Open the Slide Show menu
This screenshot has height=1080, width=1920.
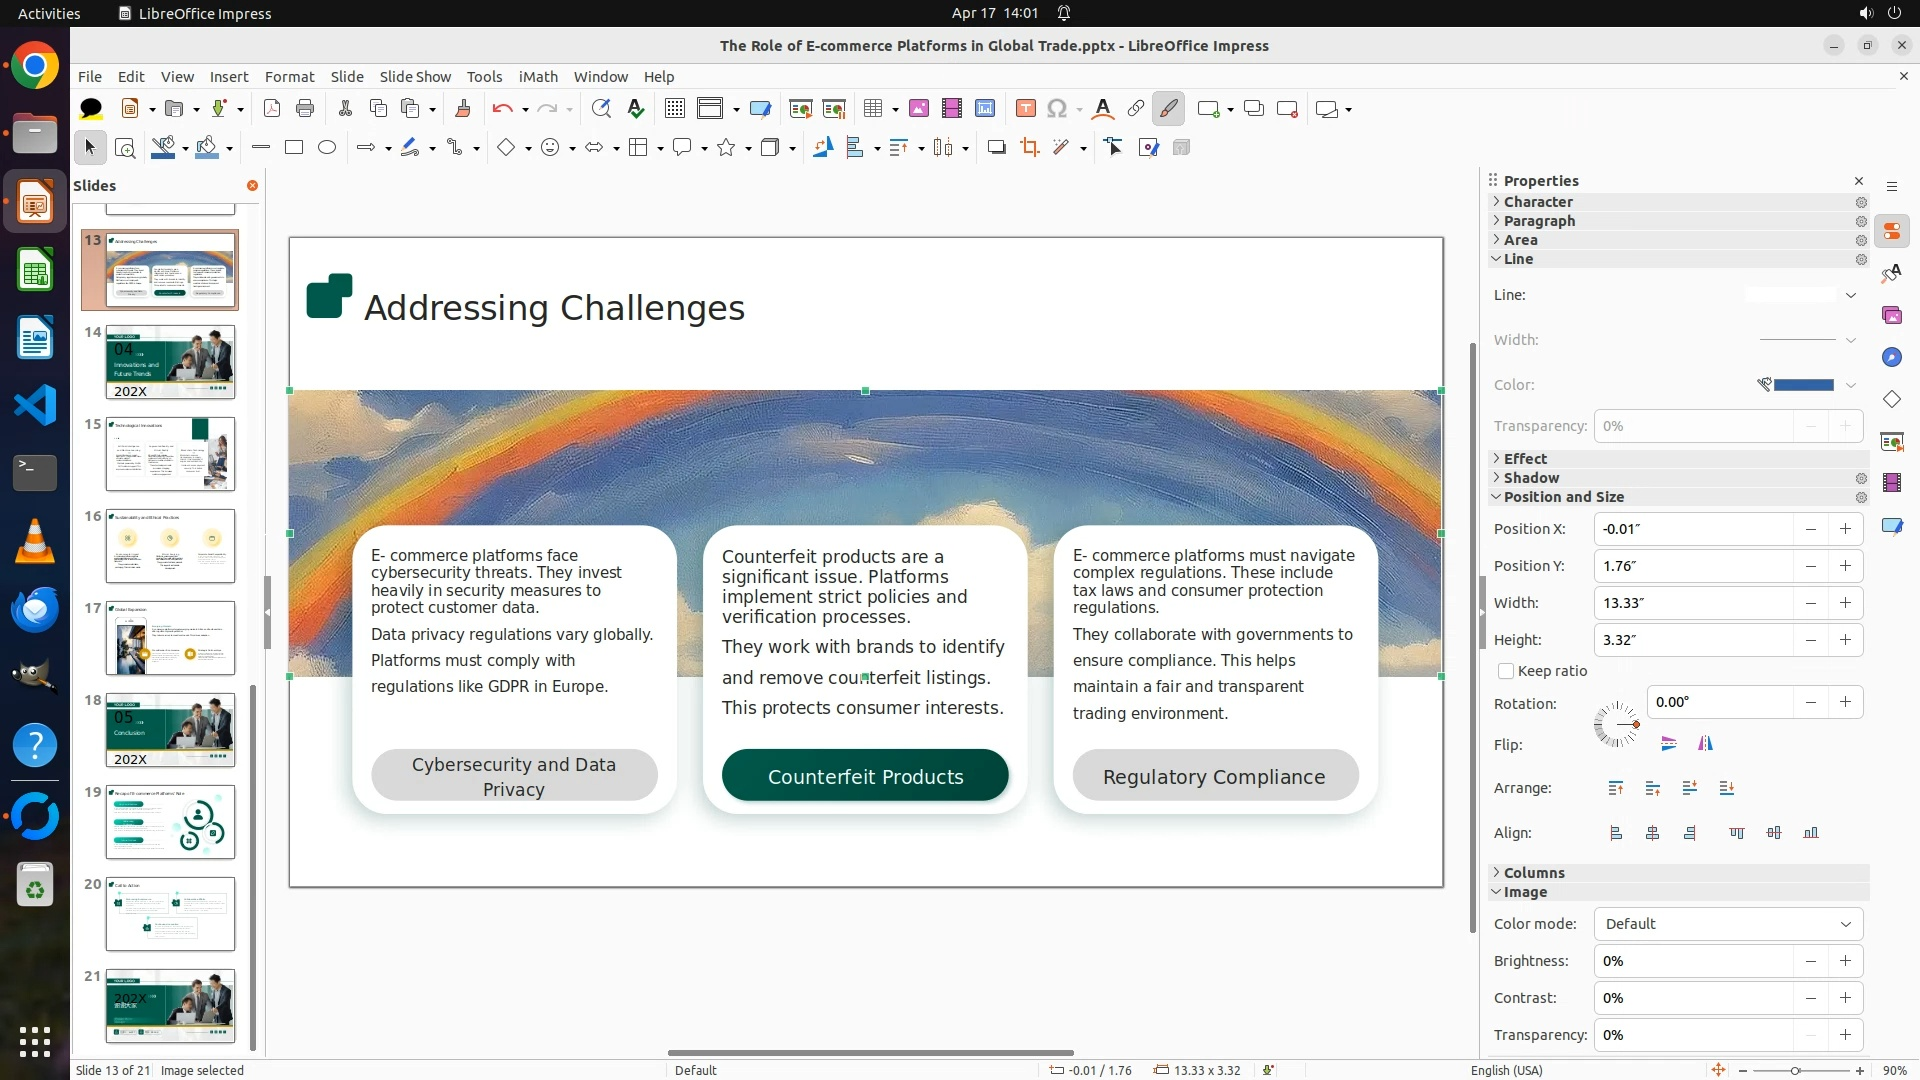click(415, 76)
